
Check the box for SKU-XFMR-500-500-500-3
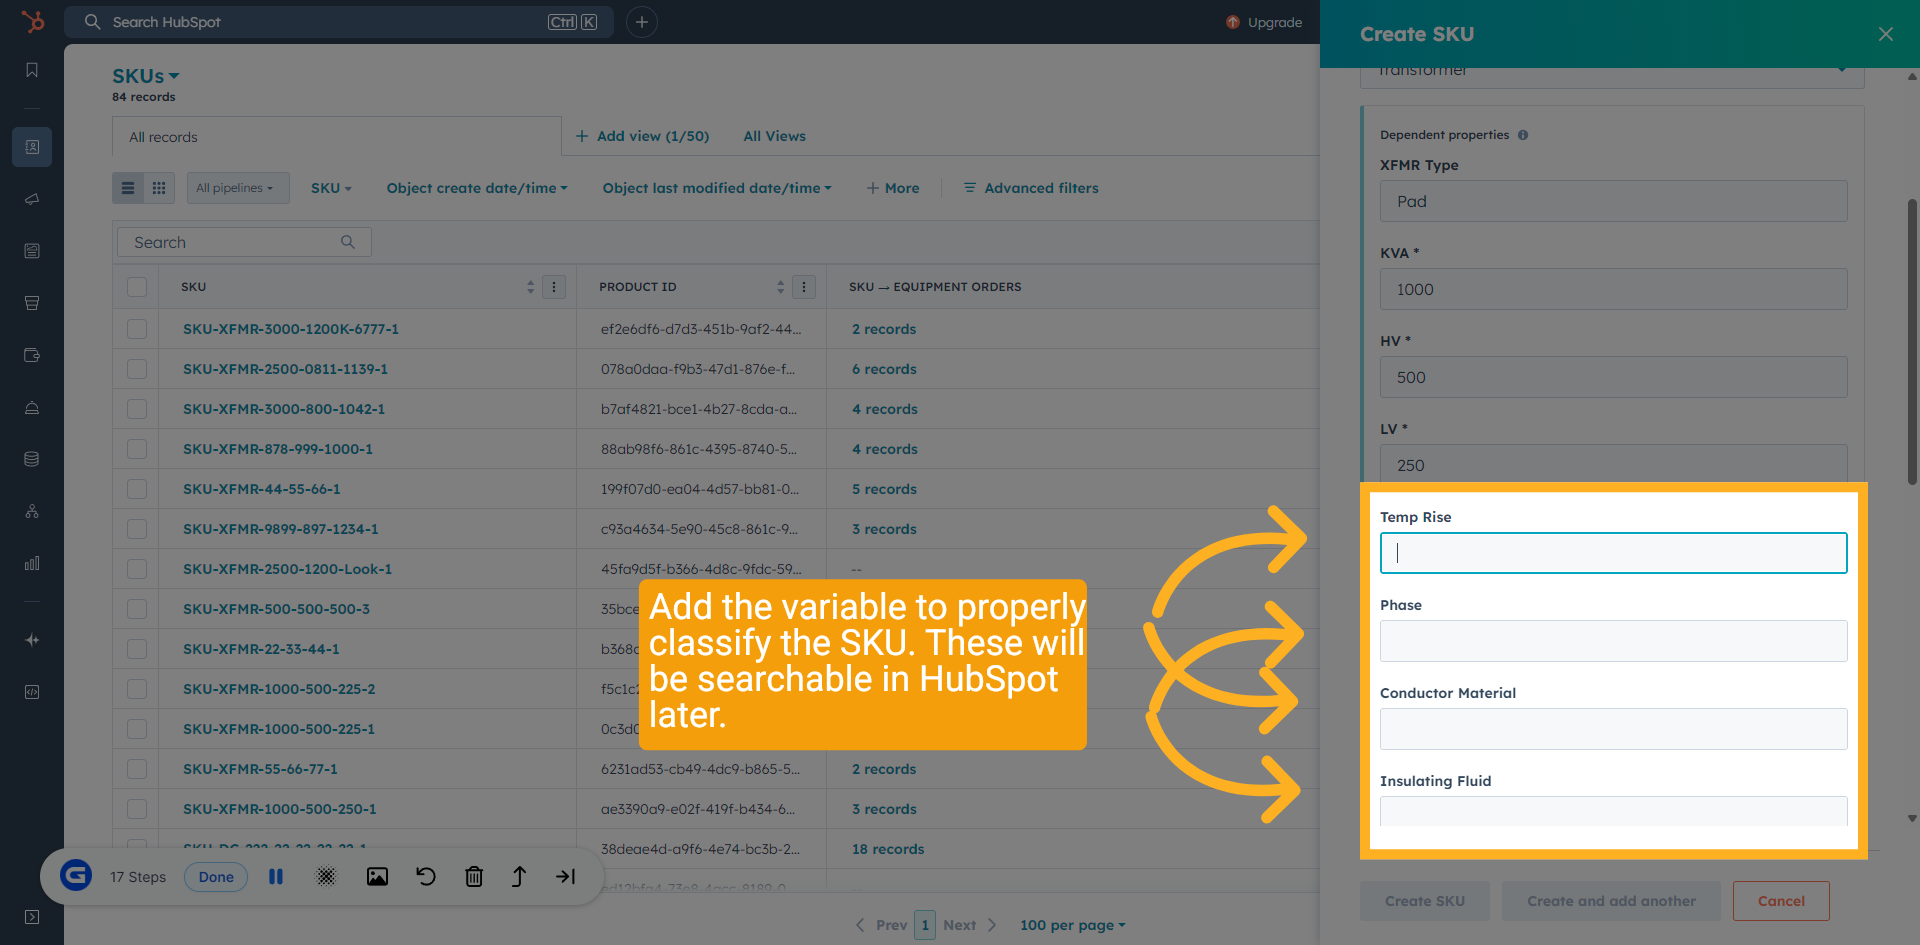point(137,609)
